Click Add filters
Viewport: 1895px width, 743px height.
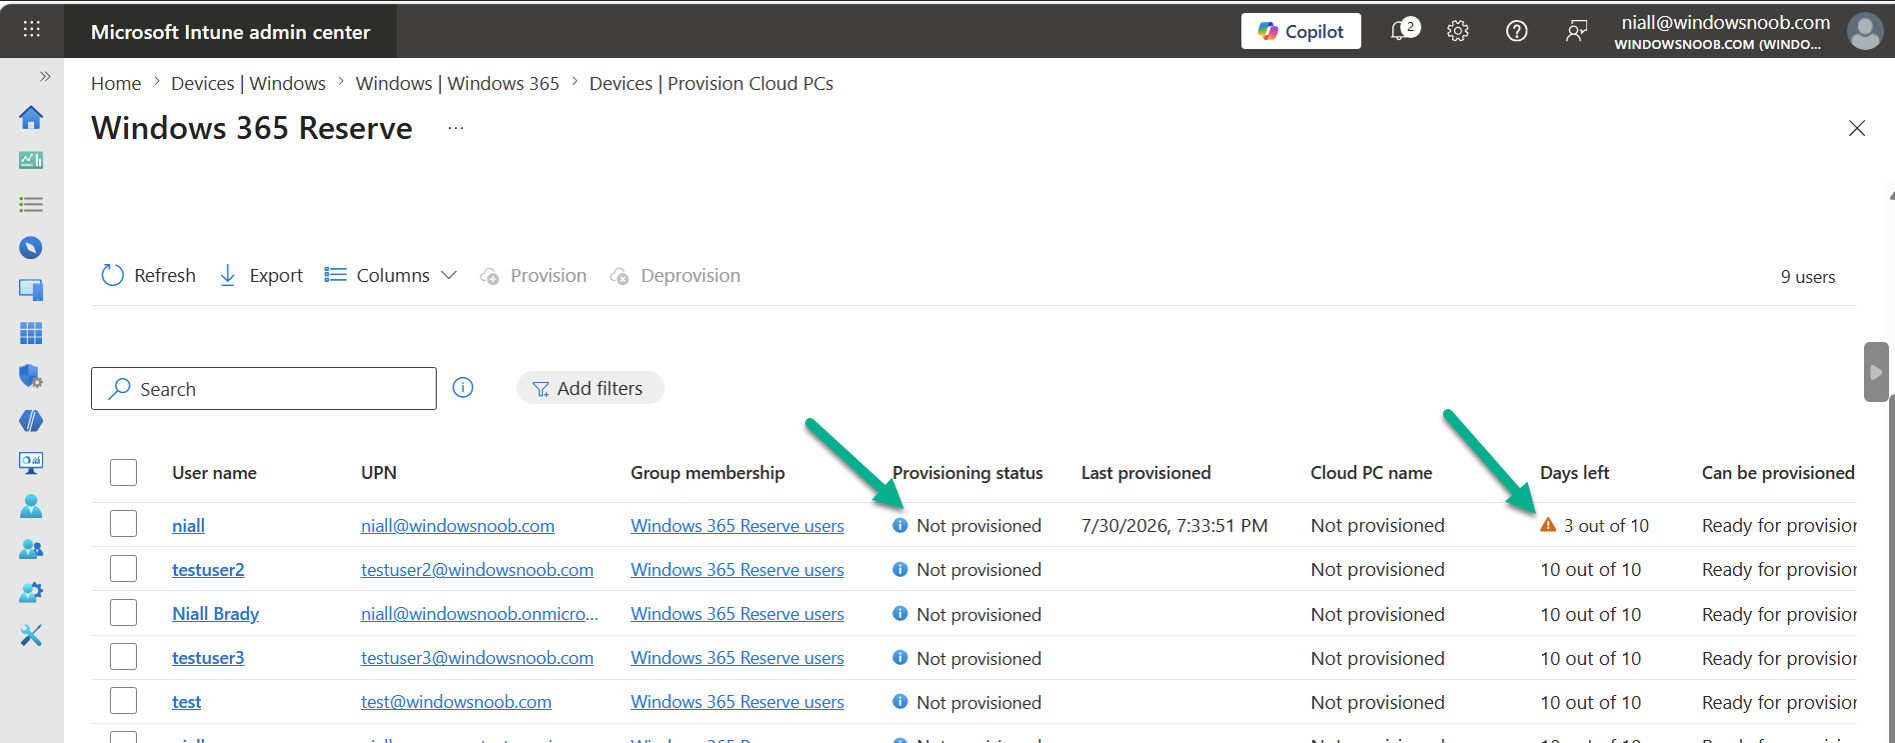coord(590,388)
